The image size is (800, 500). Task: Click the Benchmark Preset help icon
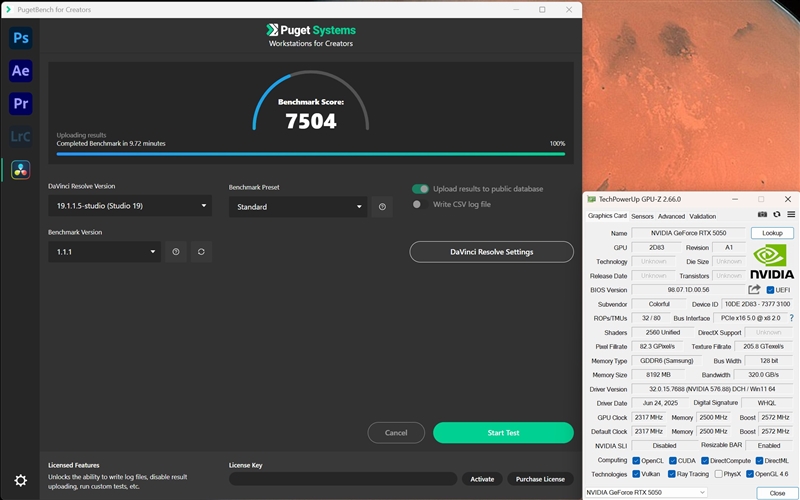pos(382,207)
